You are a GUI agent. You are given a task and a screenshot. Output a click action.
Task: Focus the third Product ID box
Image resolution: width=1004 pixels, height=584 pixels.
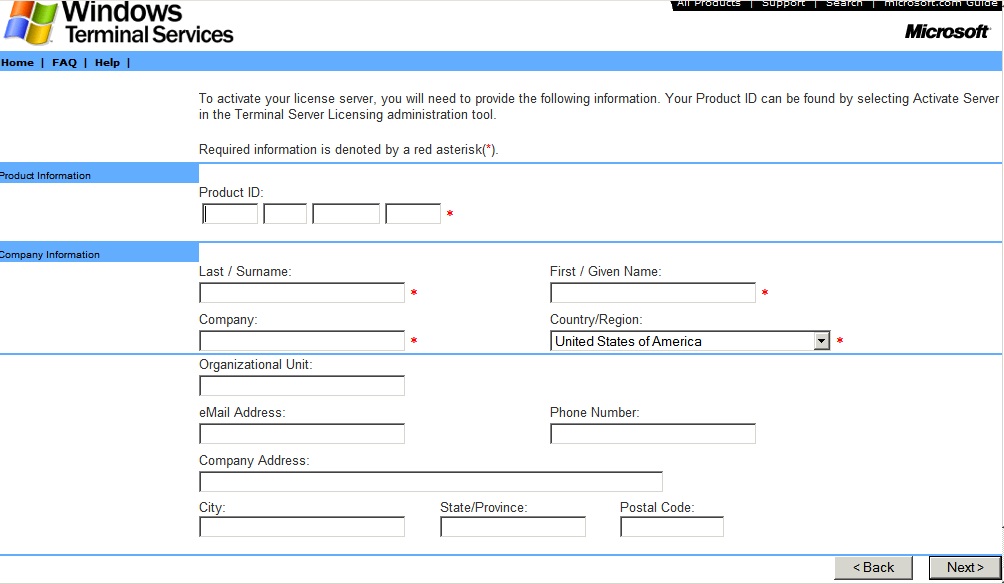pyautogui.click(x=346, y=213)
